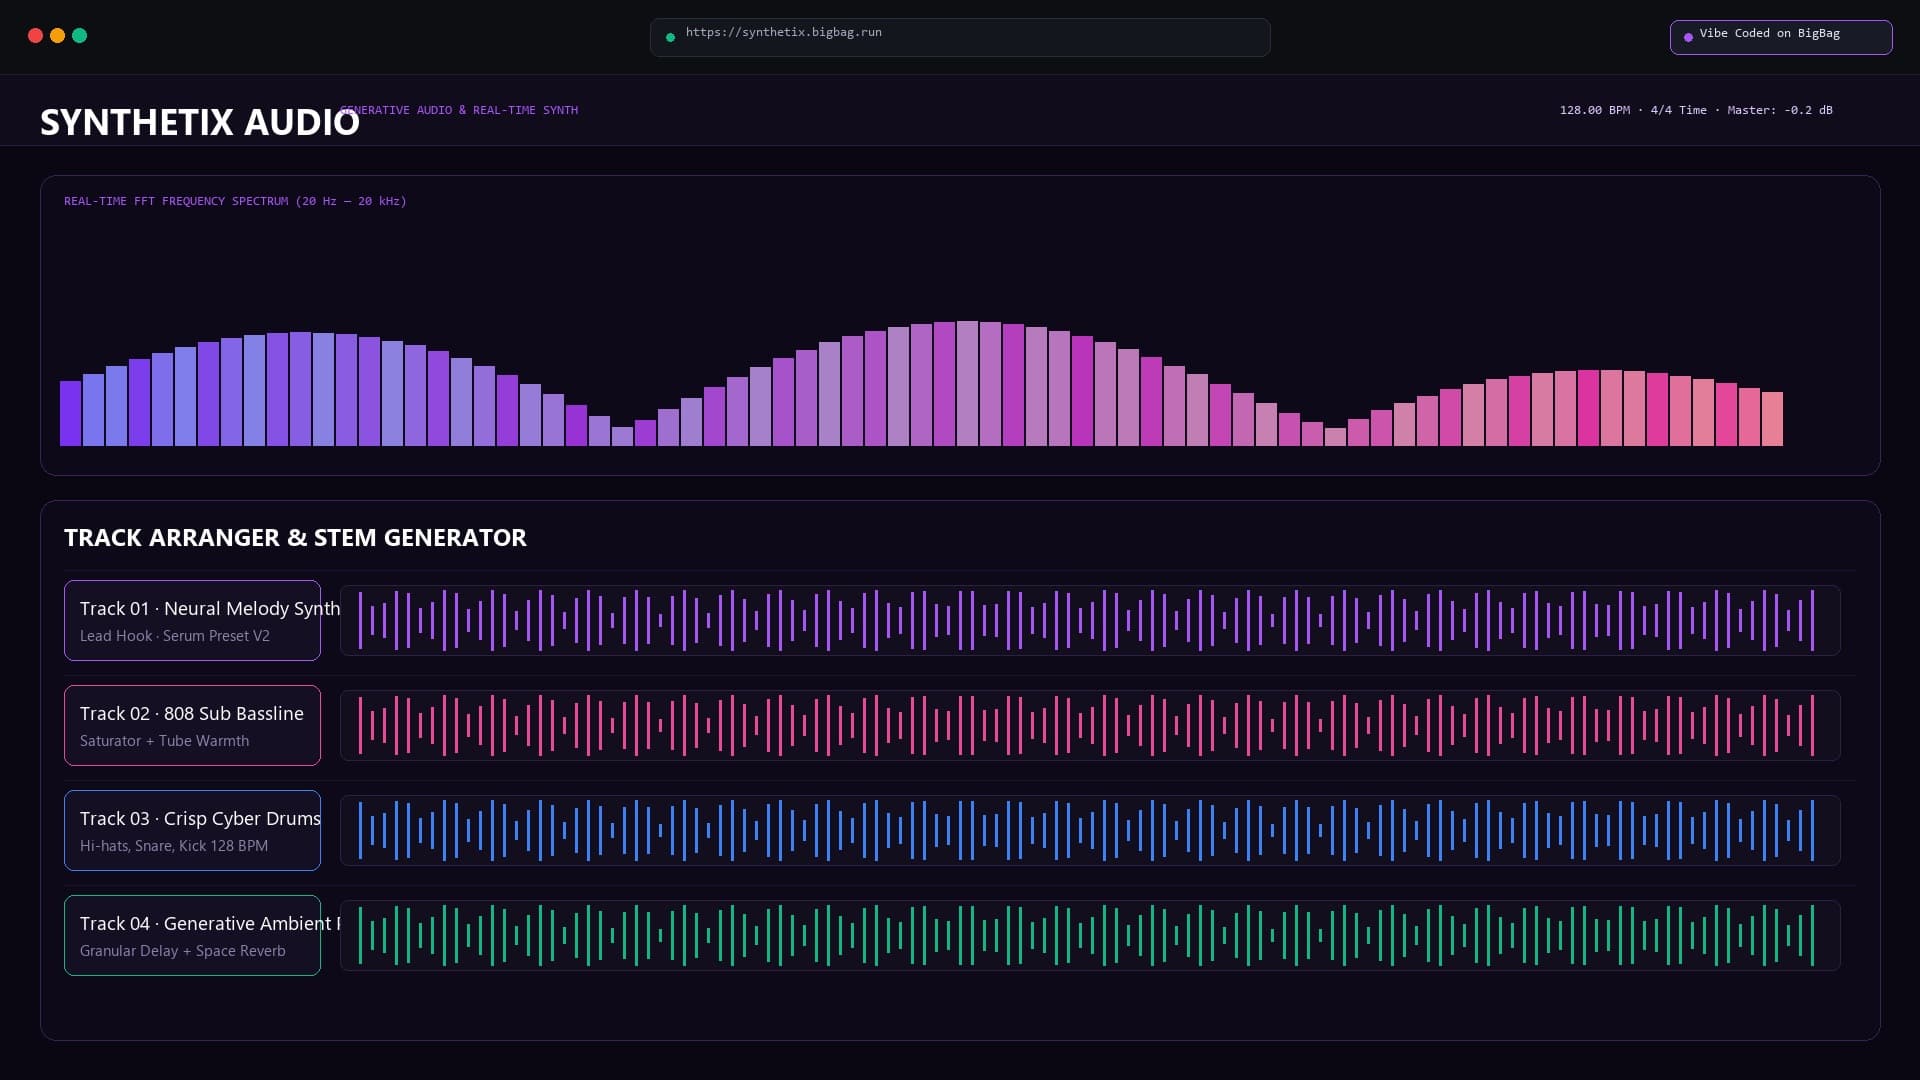Click the green secure dot in address bar

click(x=670, y=37)
